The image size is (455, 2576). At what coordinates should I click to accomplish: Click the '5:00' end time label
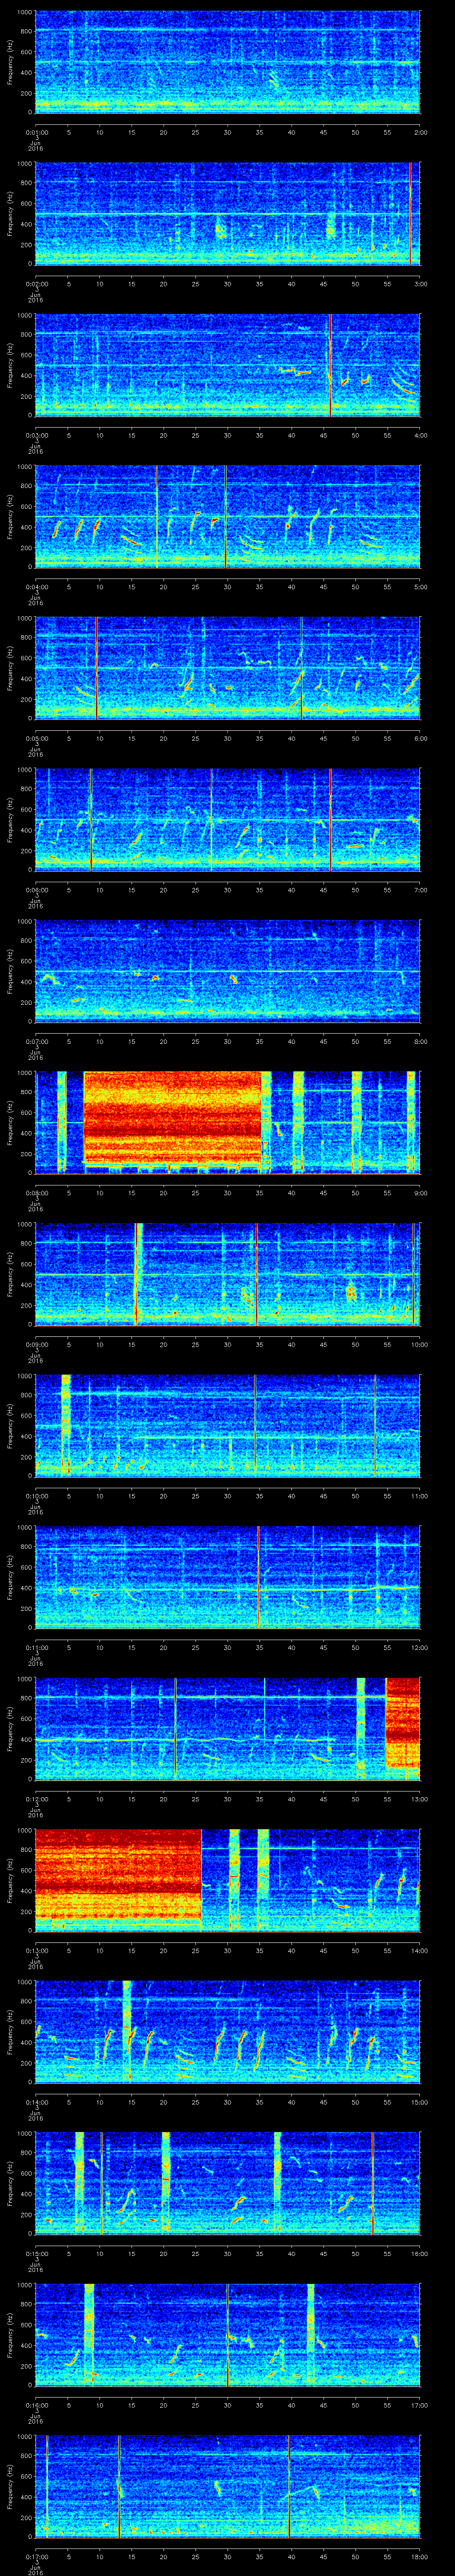point(421,587)
